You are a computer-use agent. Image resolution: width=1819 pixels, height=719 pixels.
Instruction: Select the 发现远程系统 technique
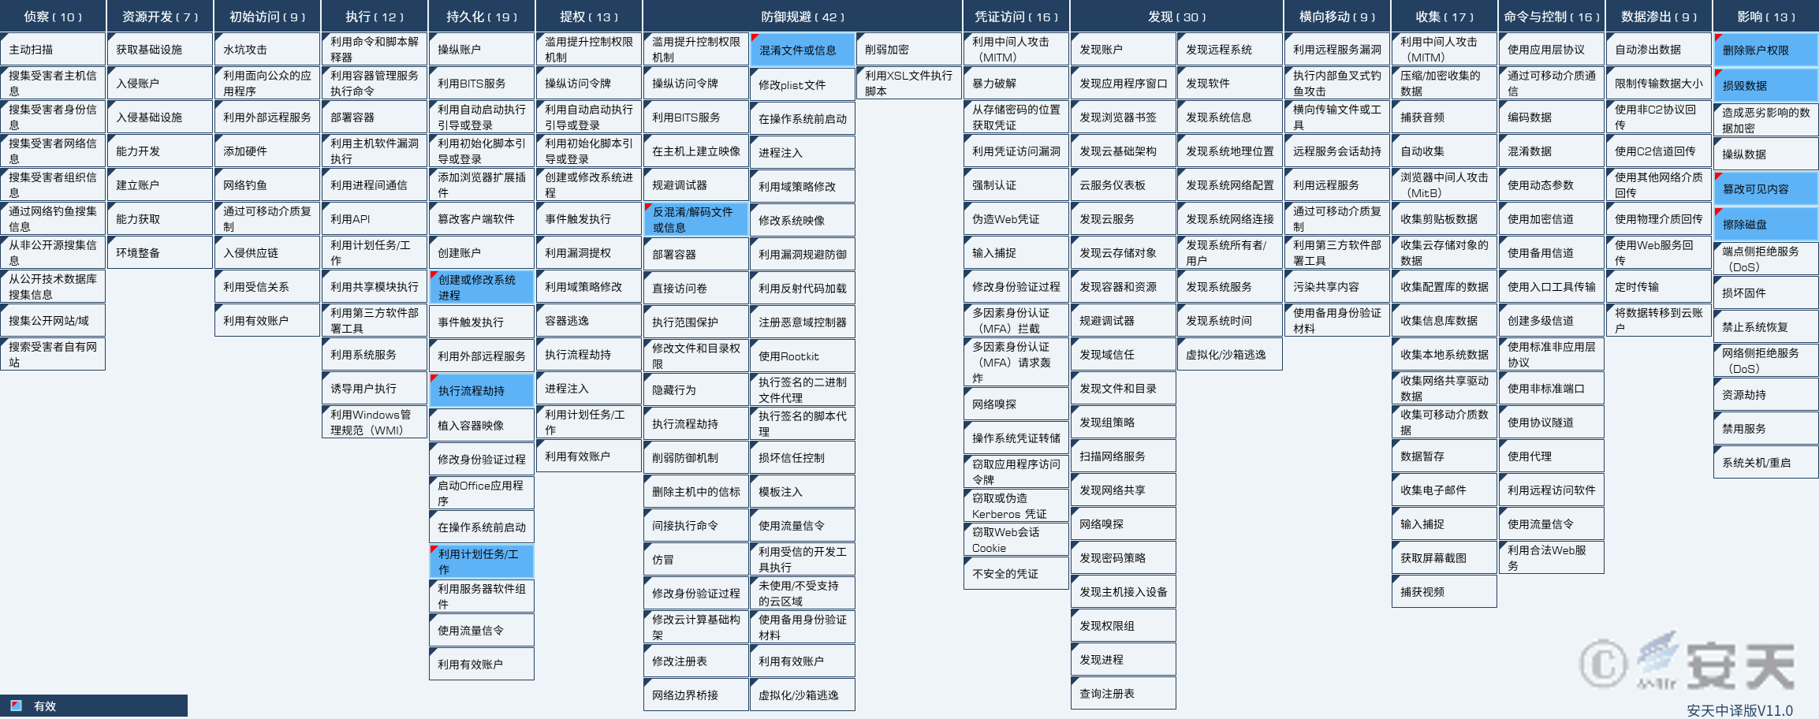(x=1230, y=49)
